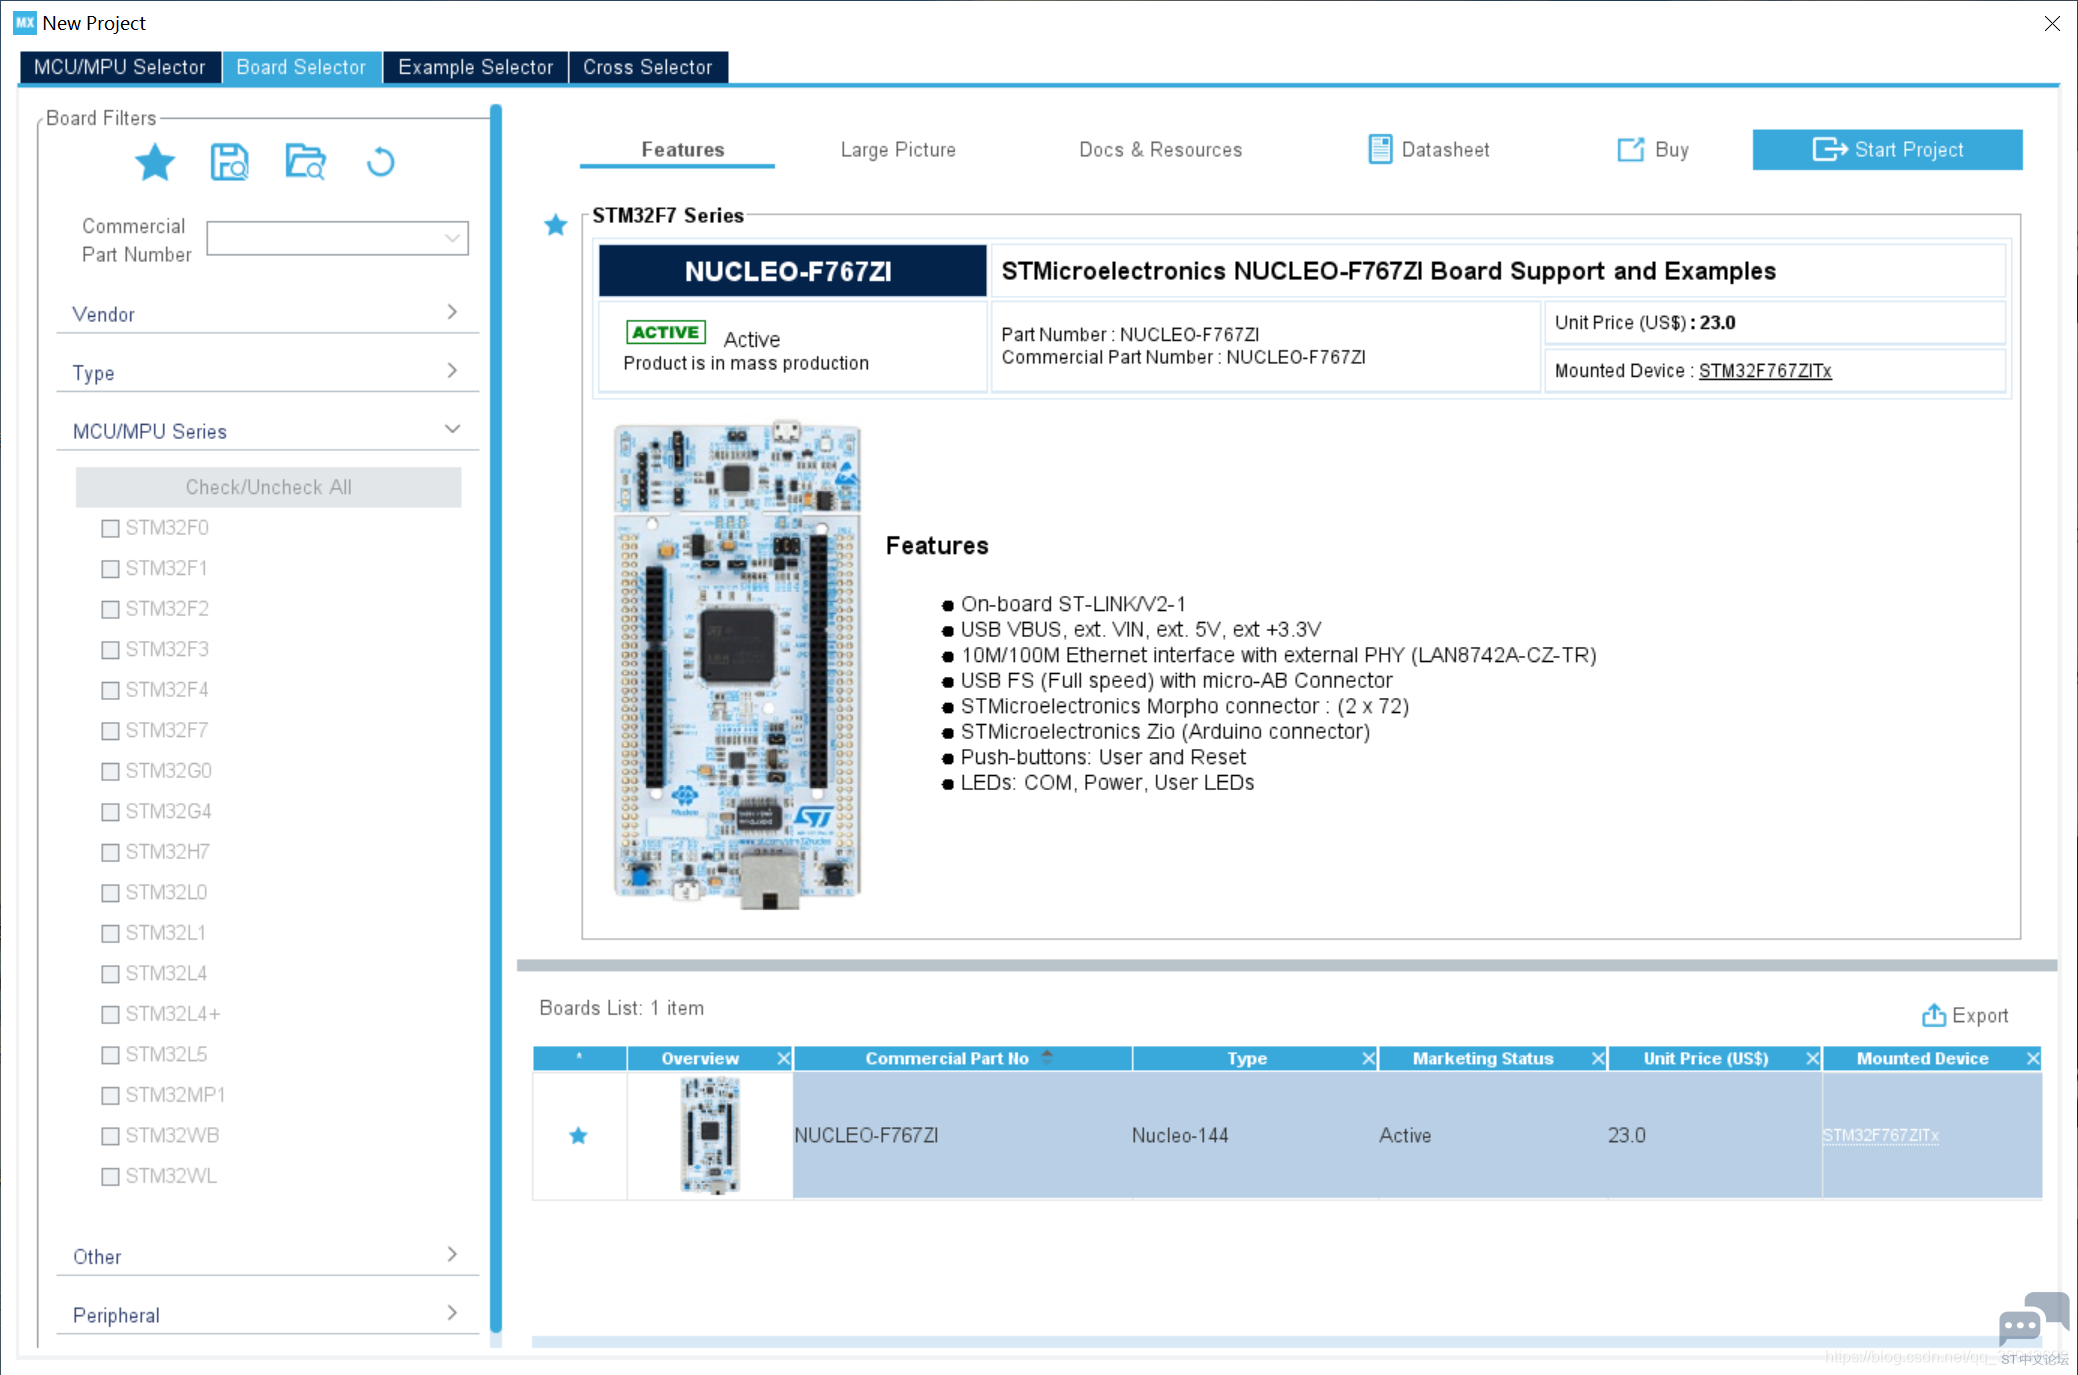Click the favorites star column header

579,1058
